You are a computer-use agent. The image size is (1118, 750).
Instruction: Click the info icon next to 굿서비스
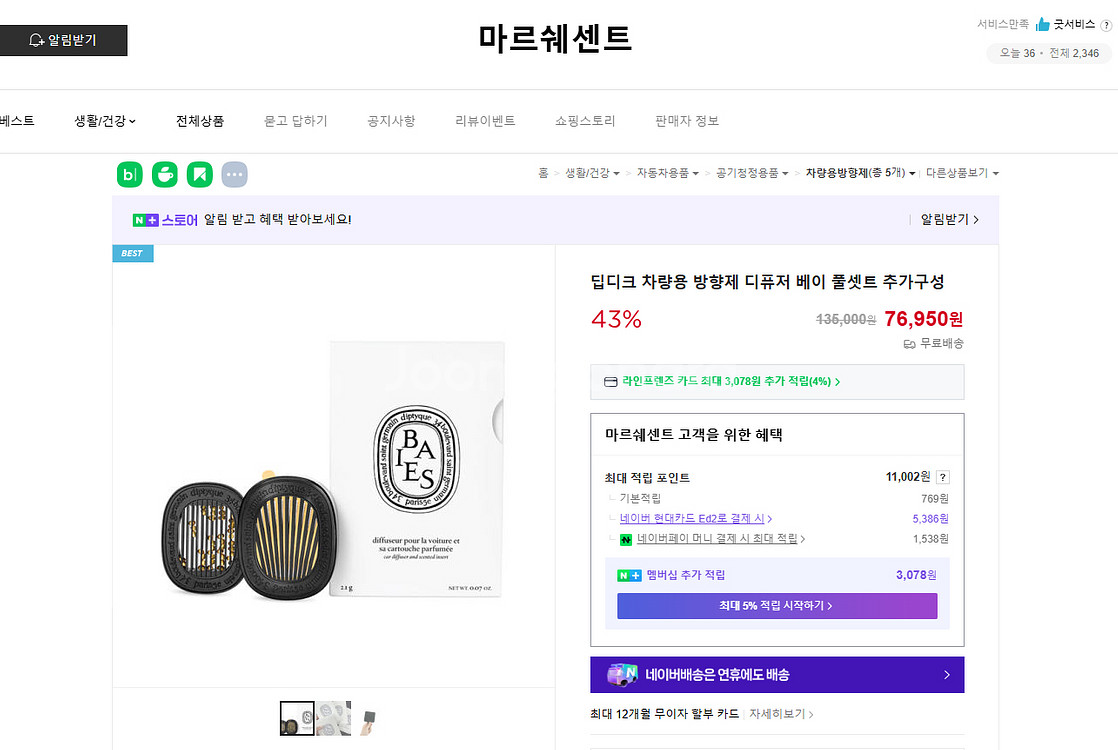(x=1104, y=24)
